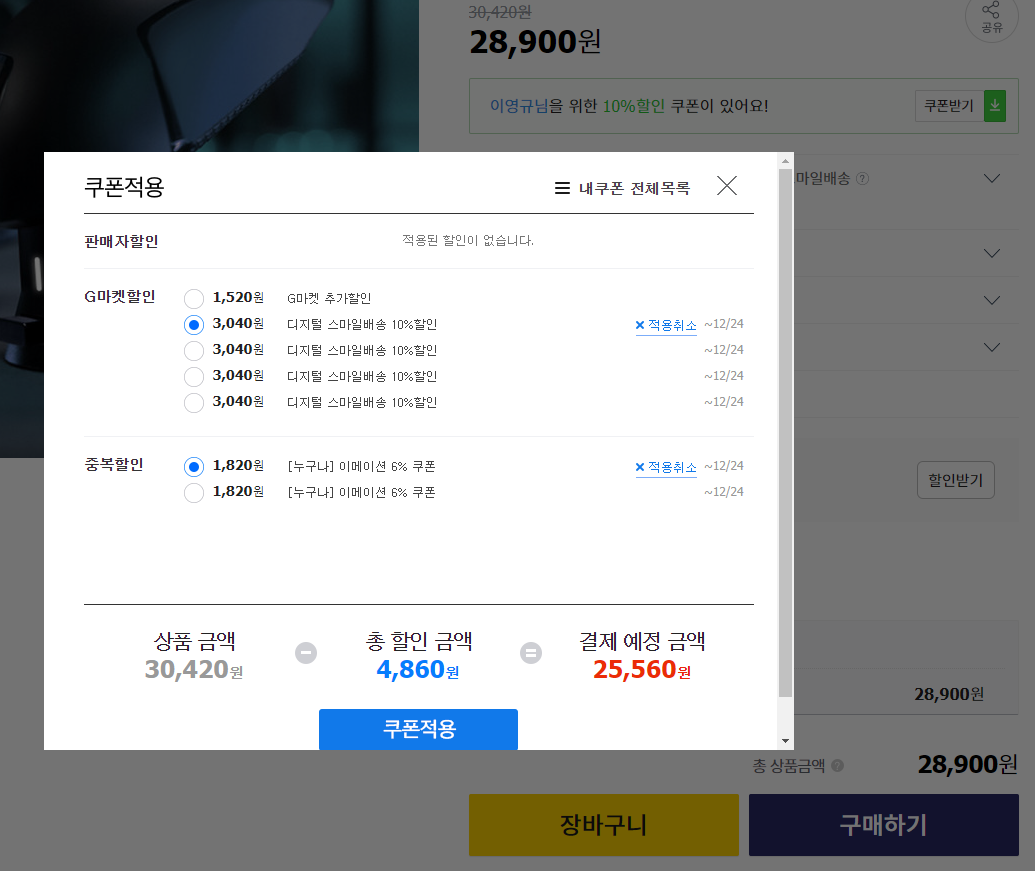Click the 할인받기 button
The width and height of the screenshot is (1035, 871).
point(956,480)
